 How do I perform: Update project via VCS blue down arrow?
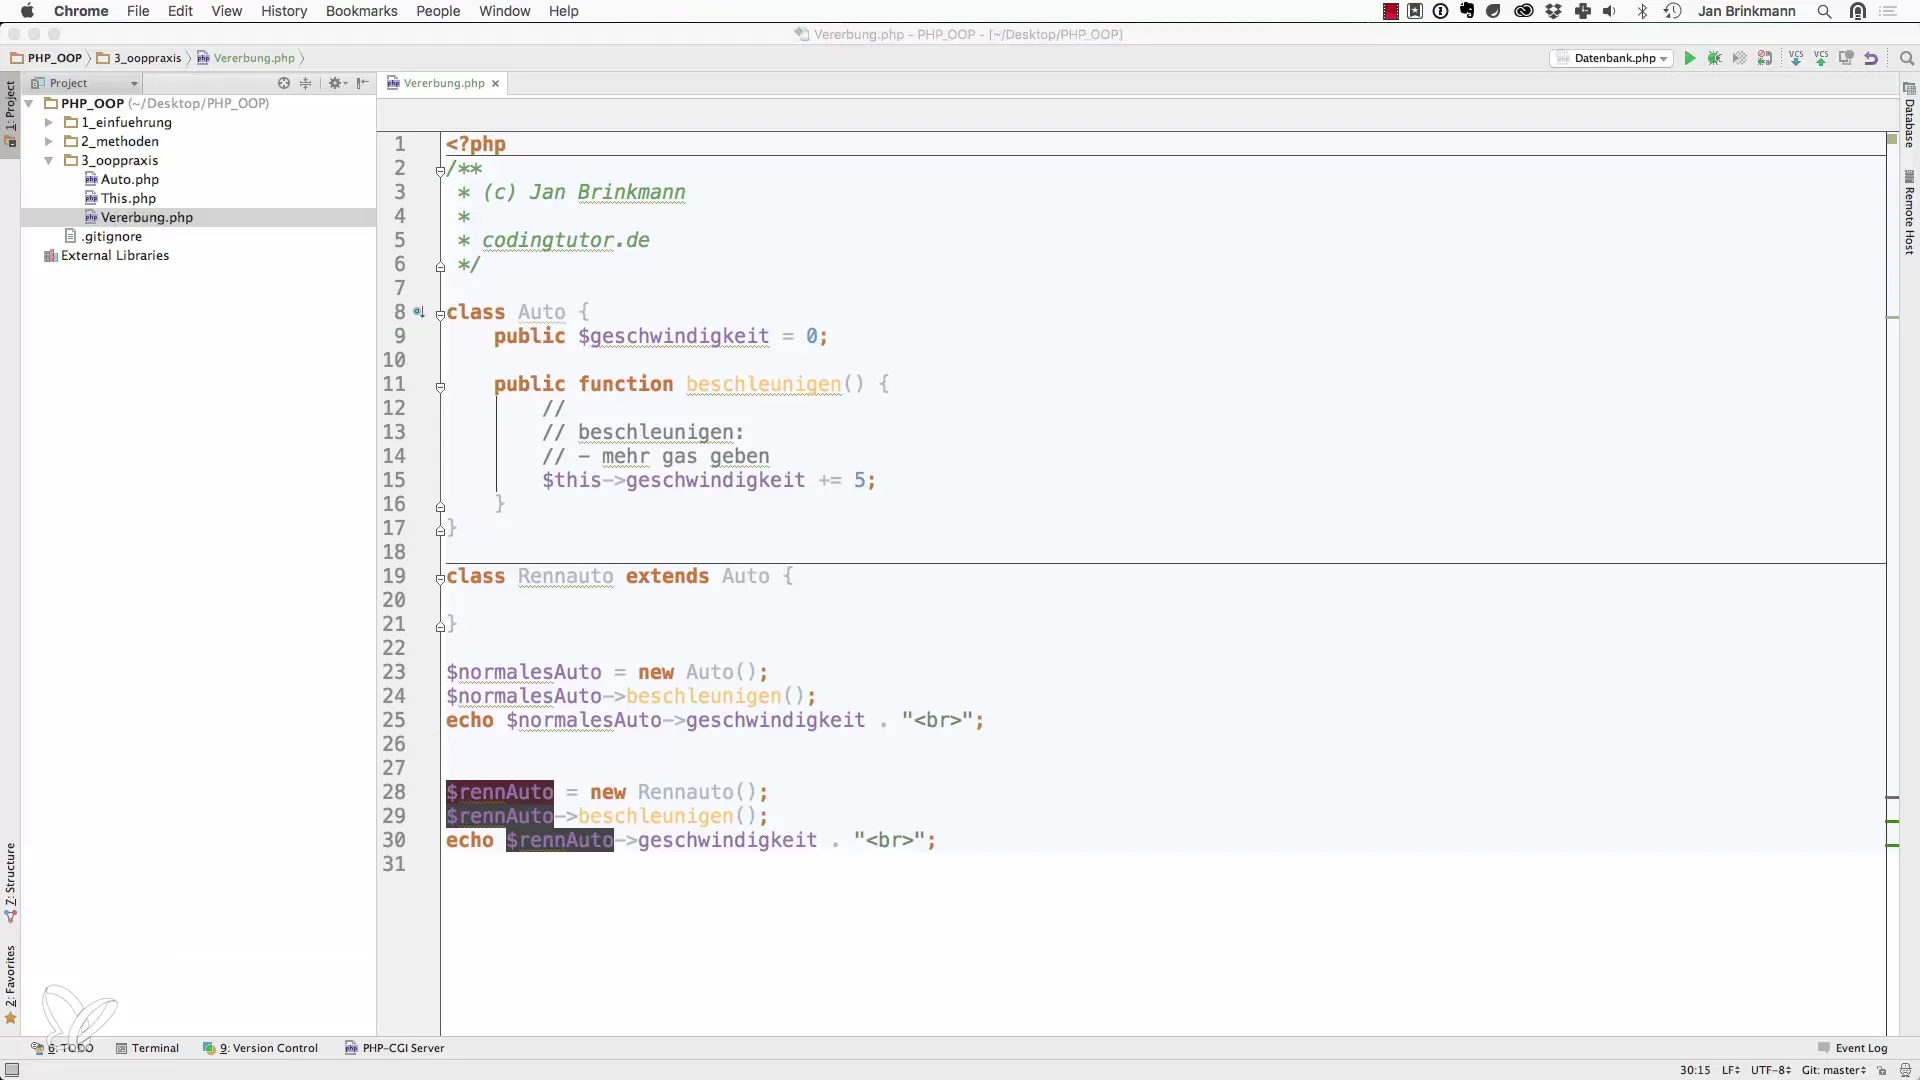(1796, 58)
